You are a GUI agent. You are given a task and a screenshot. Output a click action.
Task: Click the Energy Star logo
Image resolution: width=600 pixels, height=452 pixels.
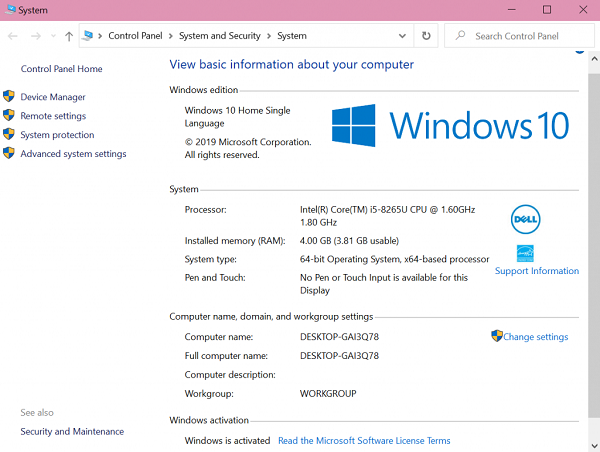[525, 253]
